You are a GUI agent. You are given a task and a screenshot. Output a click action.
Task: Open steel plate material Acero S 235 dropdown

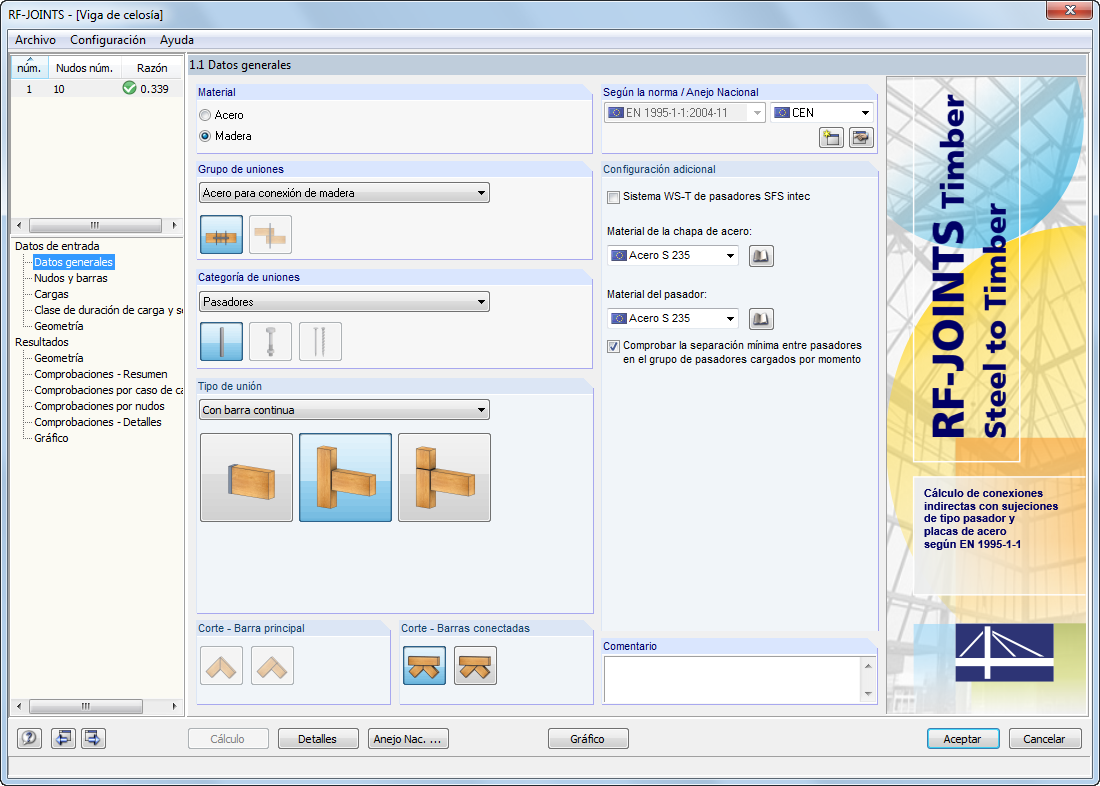coord(673,255)
